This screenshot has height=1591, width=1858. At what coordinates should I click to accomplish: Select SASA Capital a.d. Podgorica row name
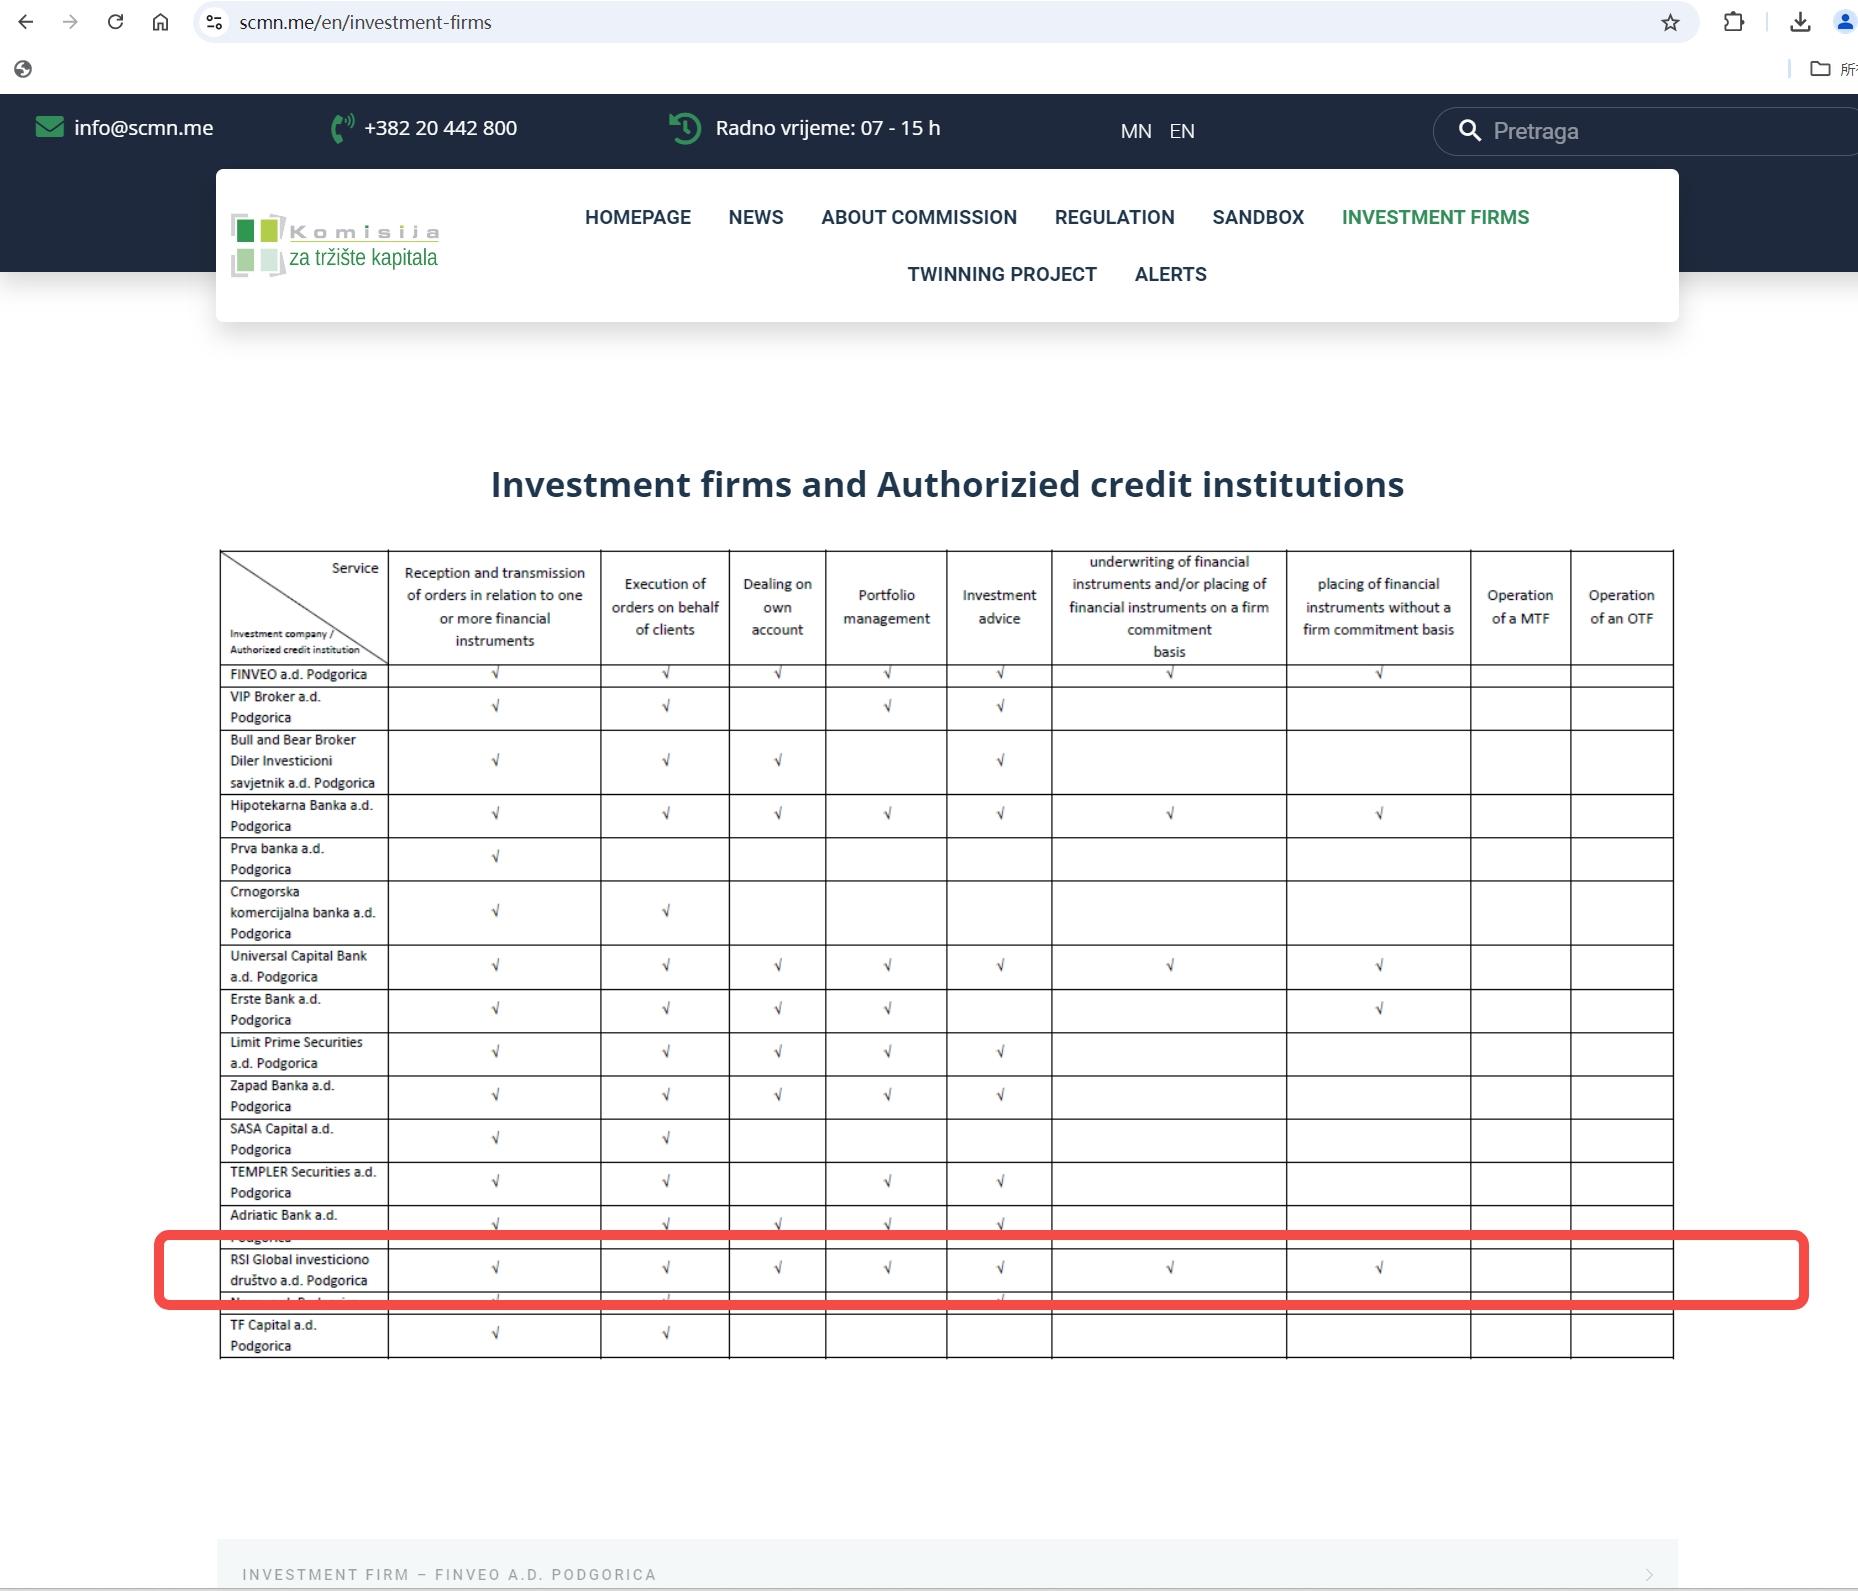pyautogui.click(x=281, y=1139)
